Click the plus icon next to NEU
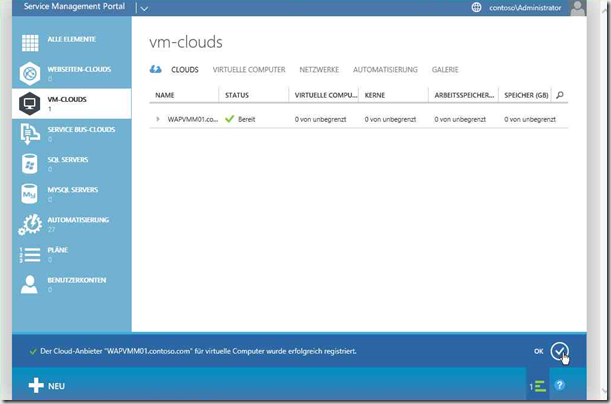The width and height of the screenshot is (611, 404). [x=36, y=386]
